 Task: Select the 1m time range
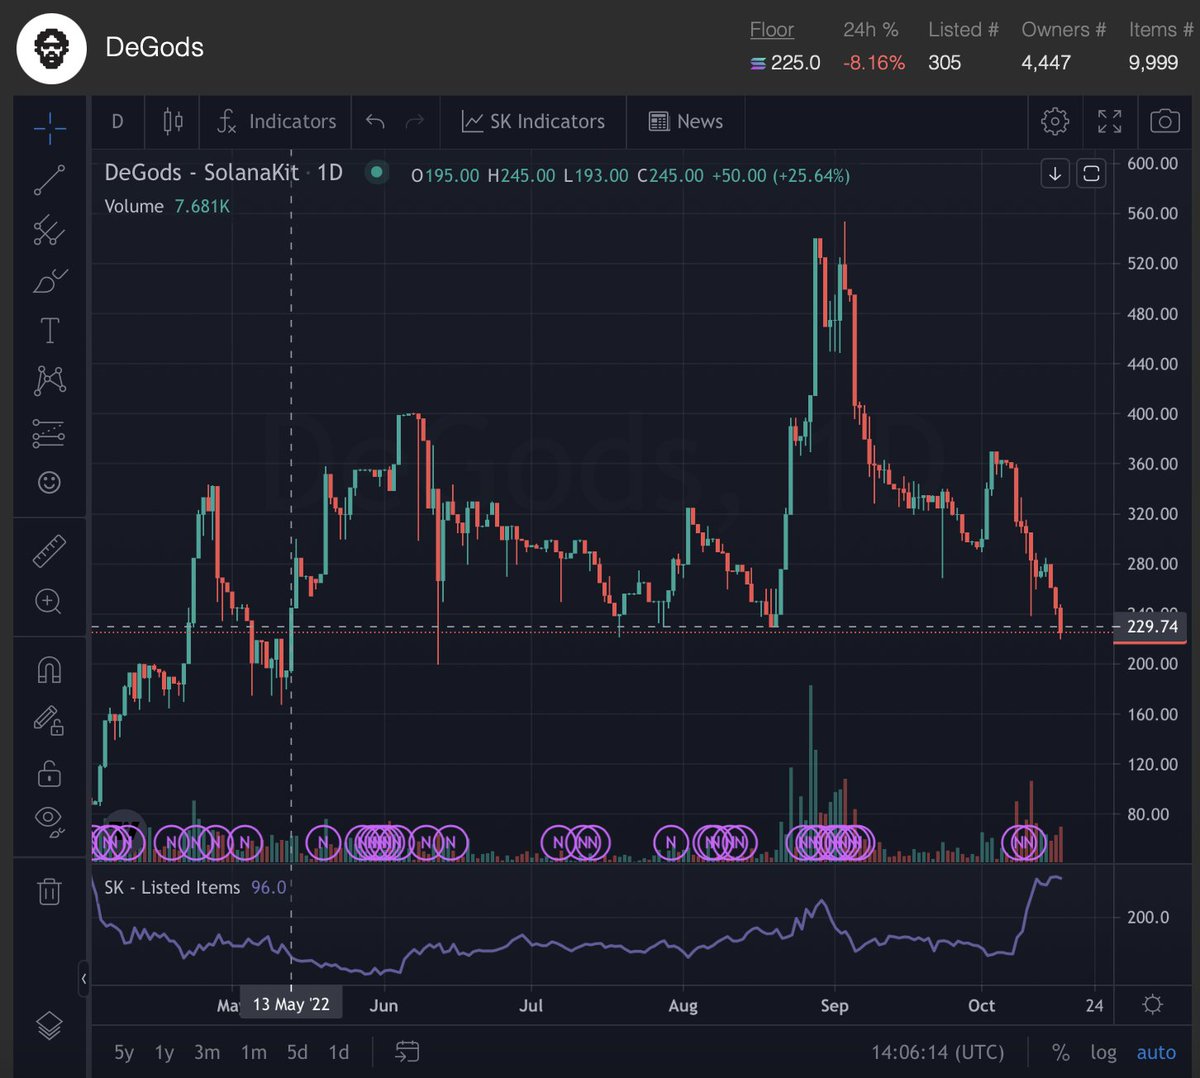coord(254,1052)
